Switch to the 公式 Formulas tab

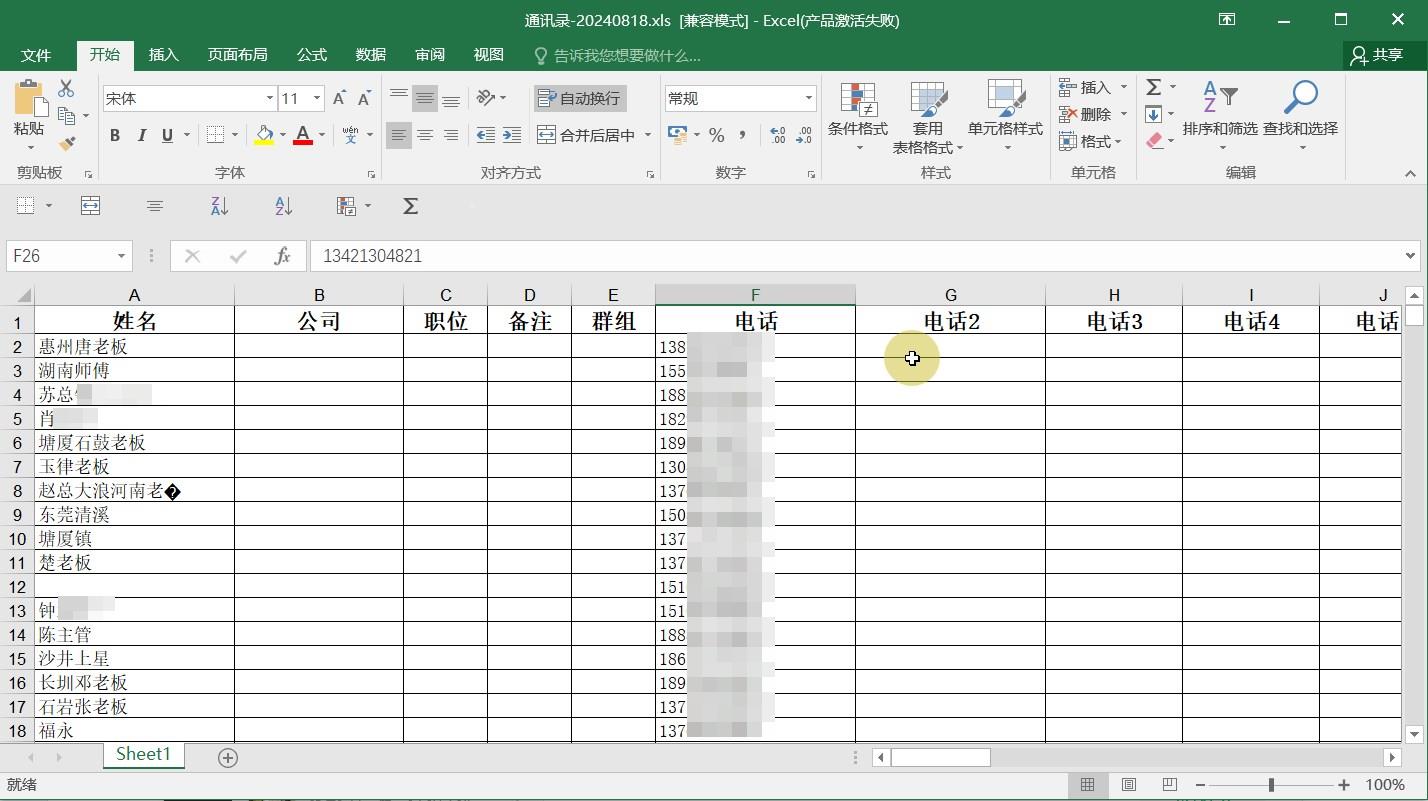click(311, 55)
